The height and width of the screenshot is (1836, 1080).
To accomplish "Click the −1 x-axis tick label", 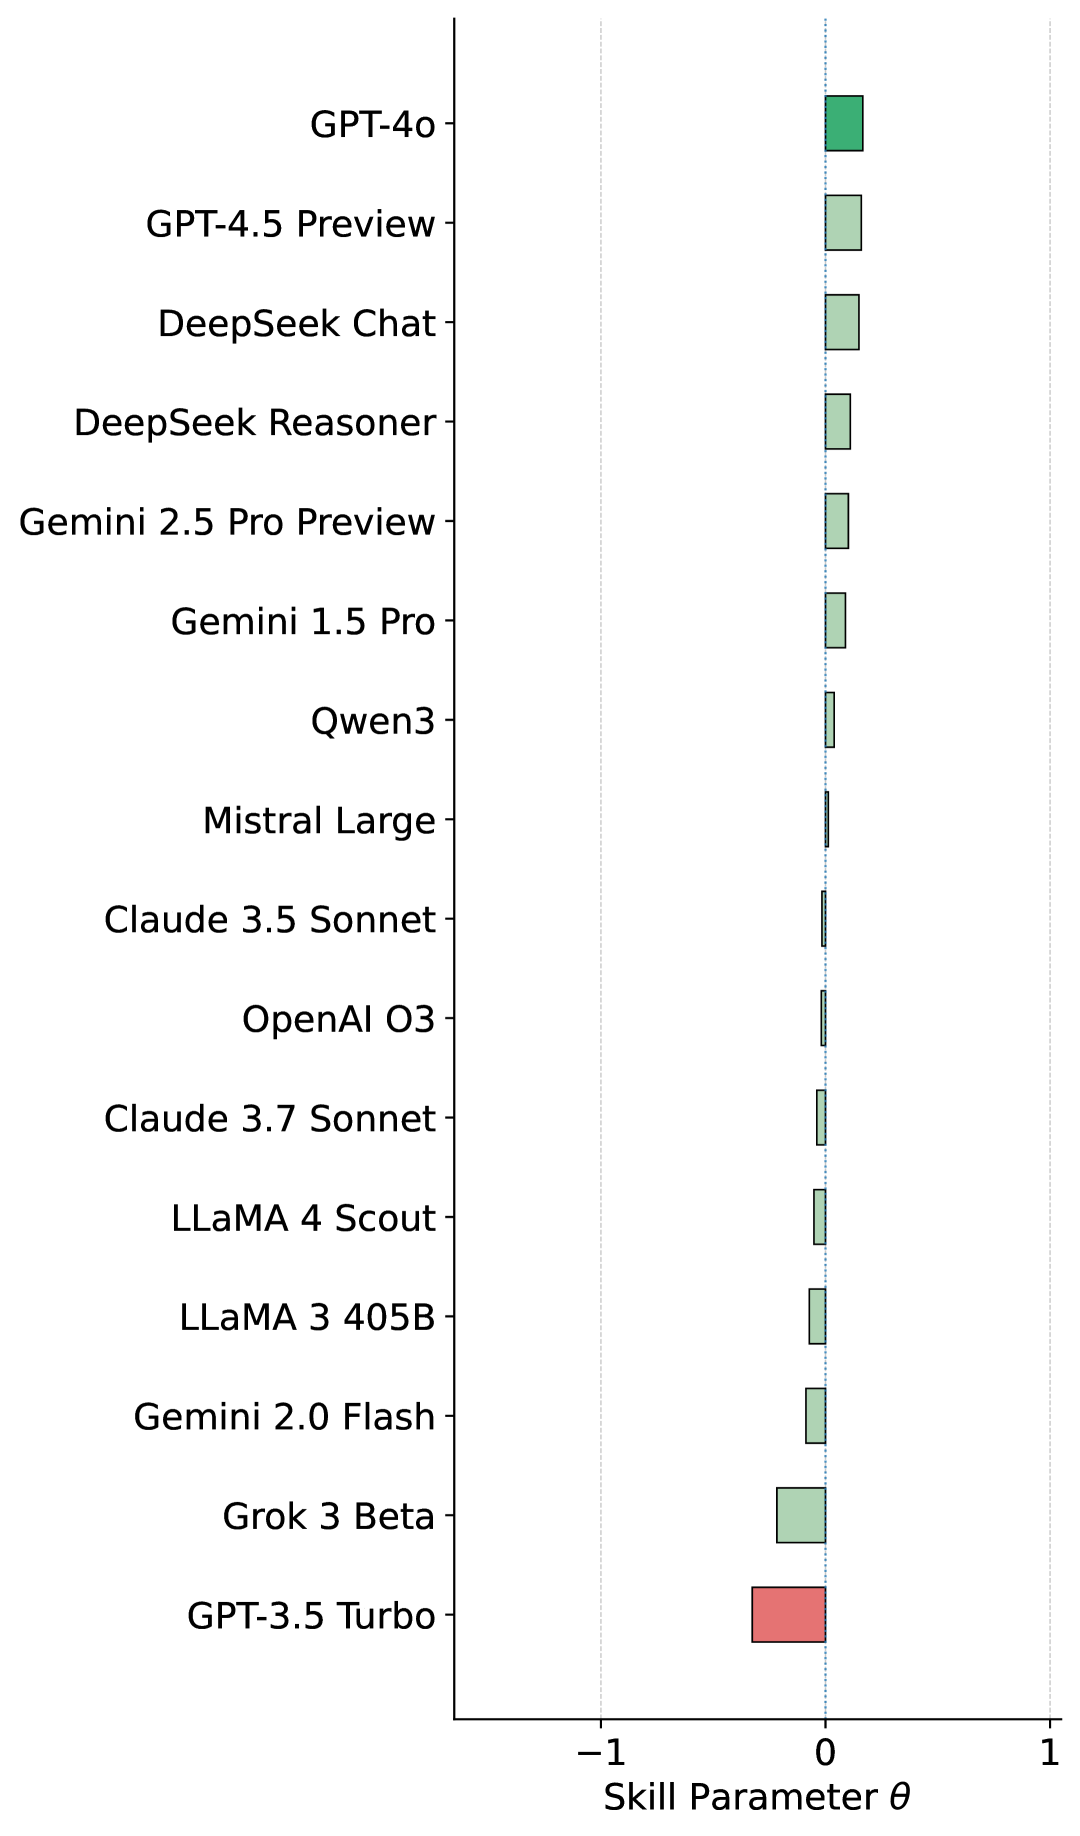I will (x=600, y=1752).
